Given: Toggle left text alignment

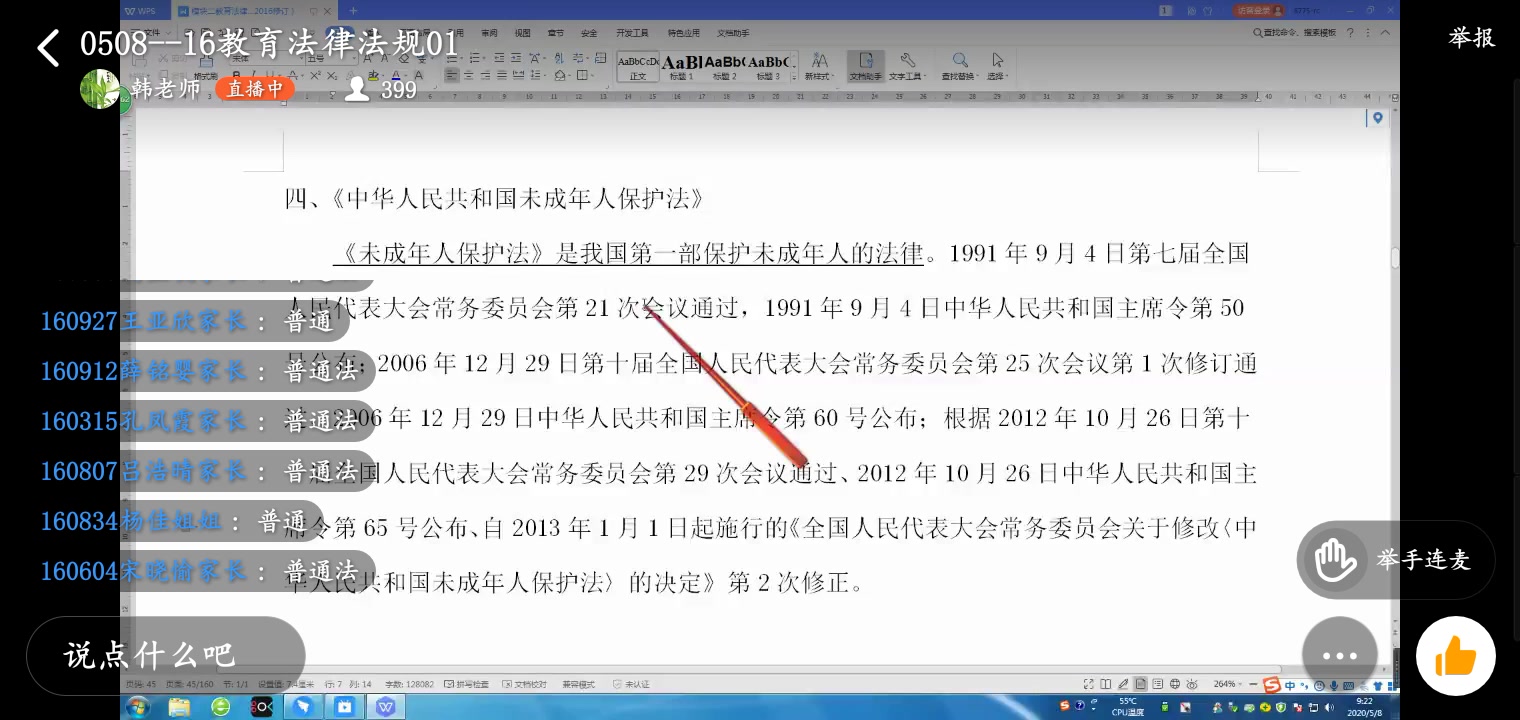Looking at the screenshot, I should (452, 75).
